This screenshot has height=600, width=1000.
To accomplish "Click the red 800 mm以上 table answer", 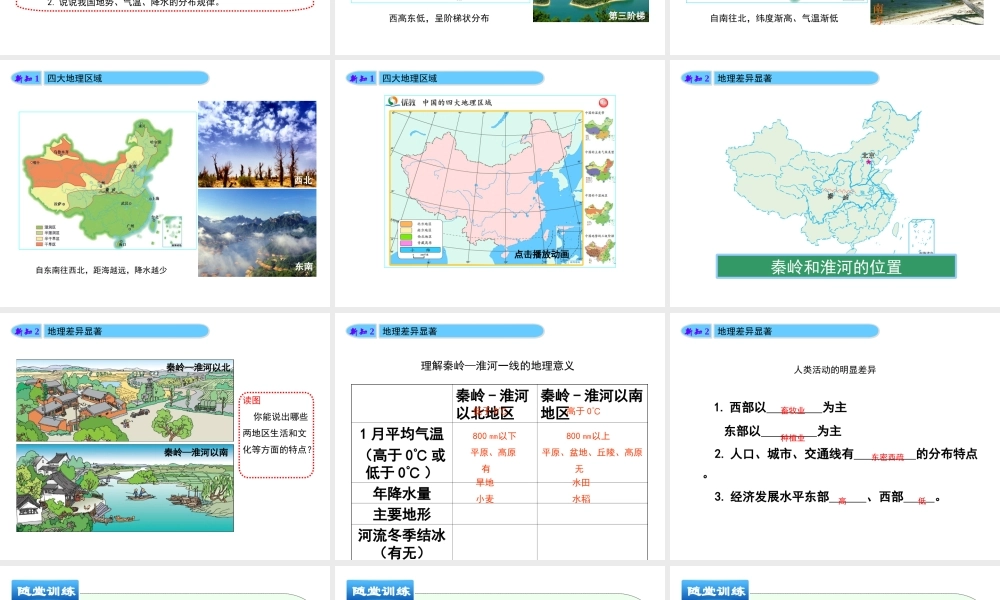I will pyautogui.click(x=588, y=436).
